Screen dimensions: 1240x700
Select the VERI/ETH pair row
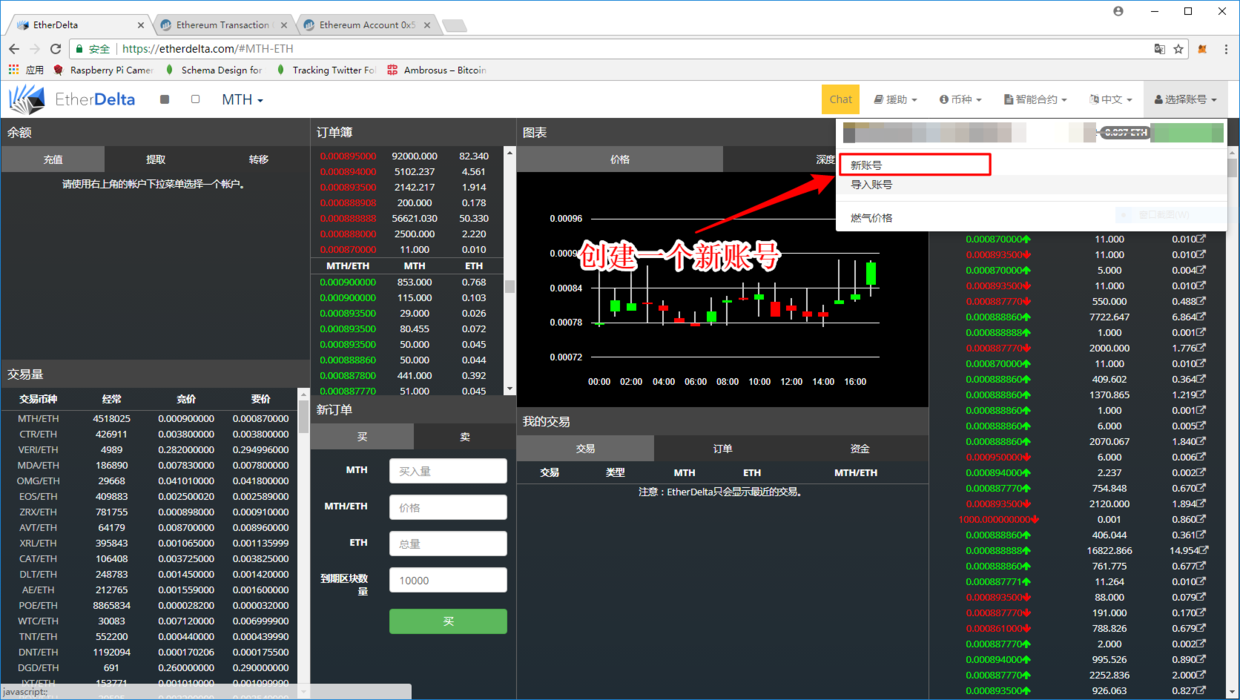click(150, 450)
